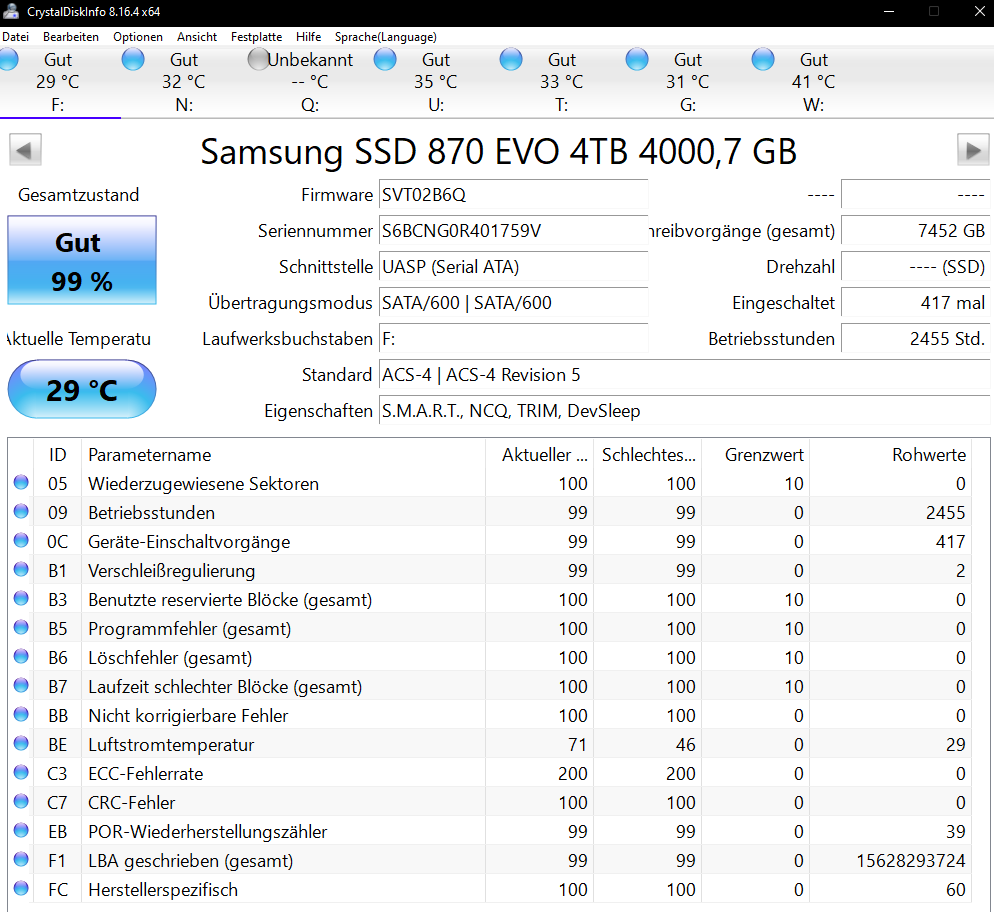Screen dimensions: 994x912
Task: Click the previous disk arrow button
Action: point(25,150)
